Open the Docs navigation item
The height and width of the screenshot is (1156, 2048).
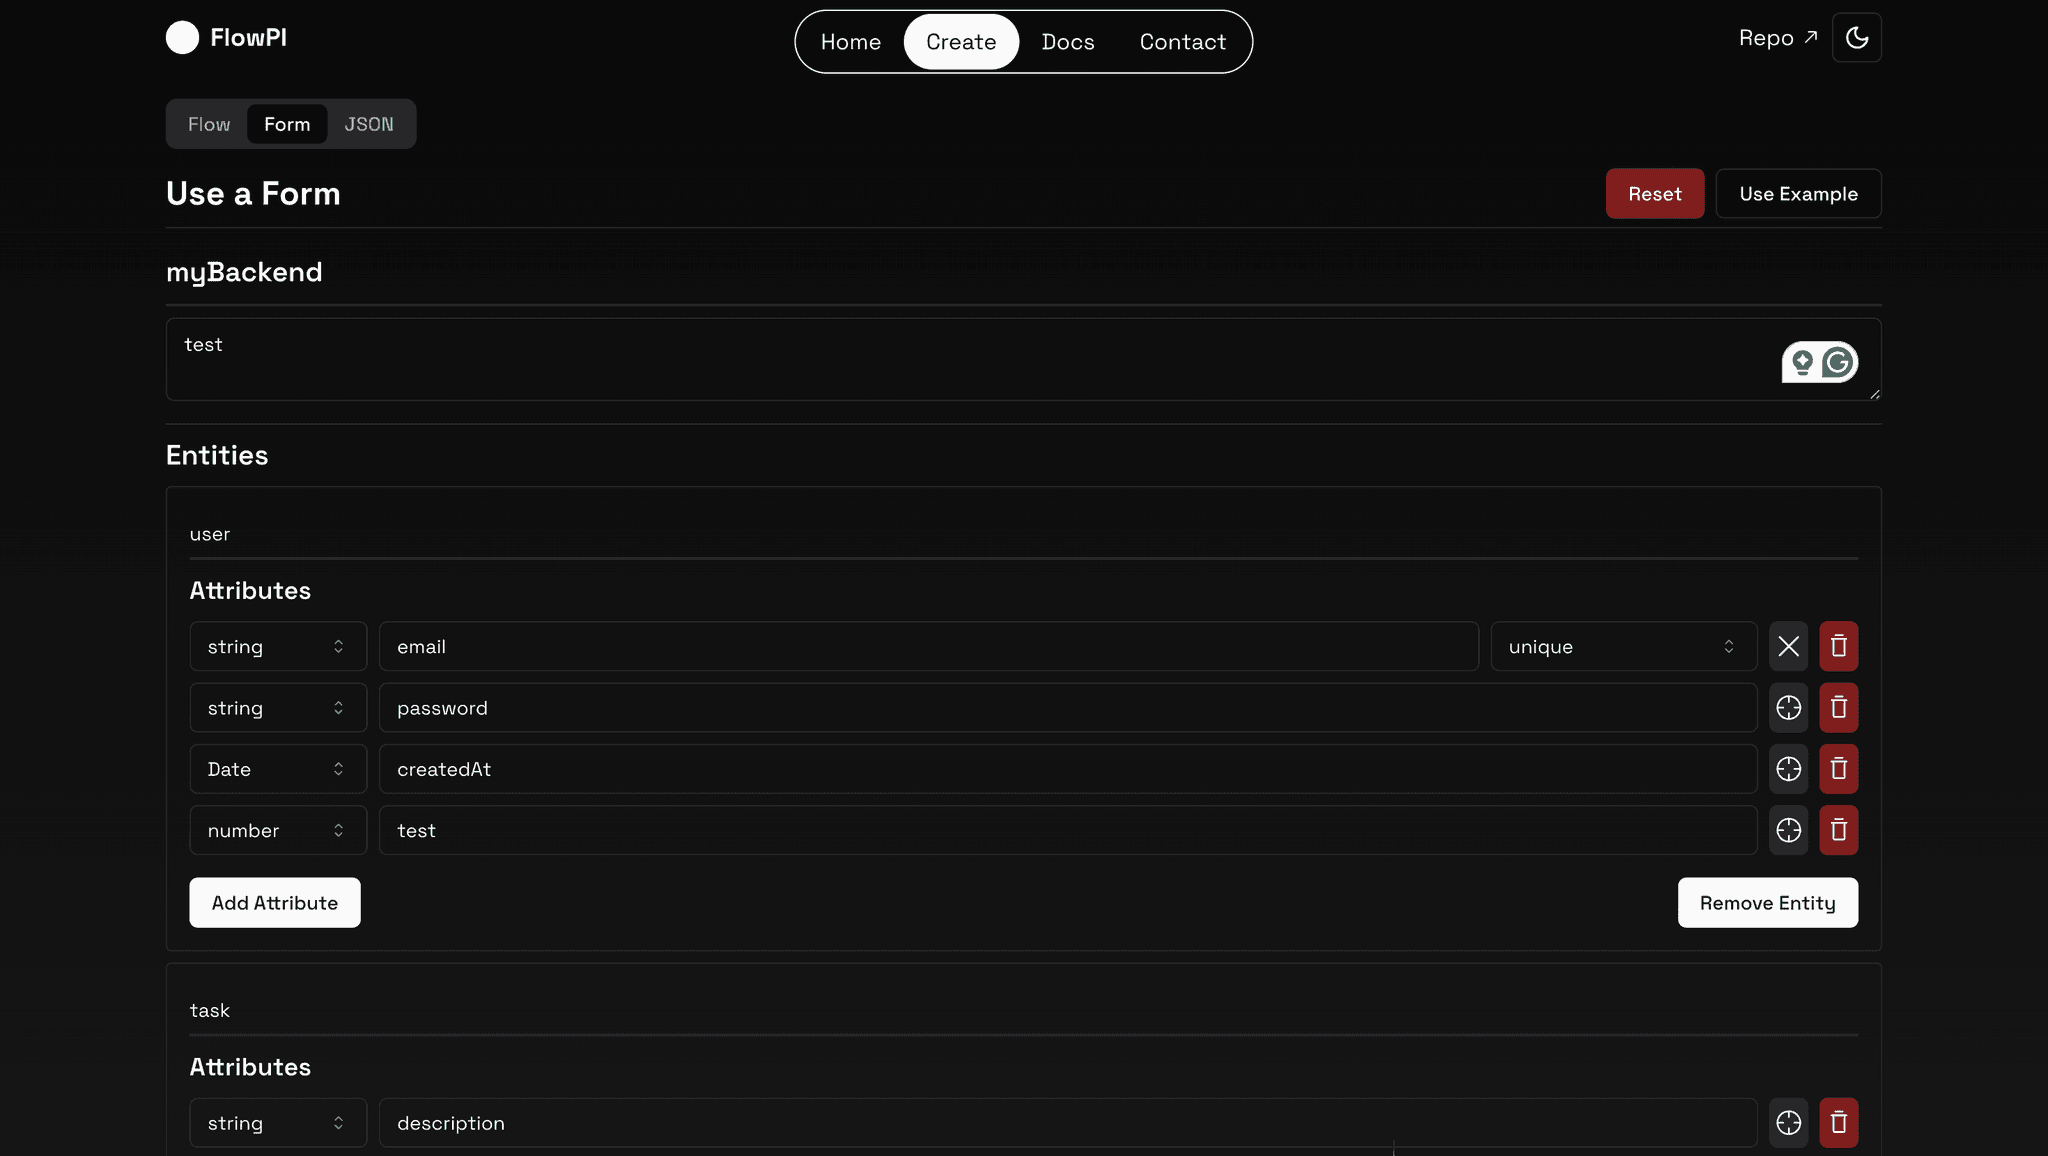pyautogui.click(x=1067, y=42)
